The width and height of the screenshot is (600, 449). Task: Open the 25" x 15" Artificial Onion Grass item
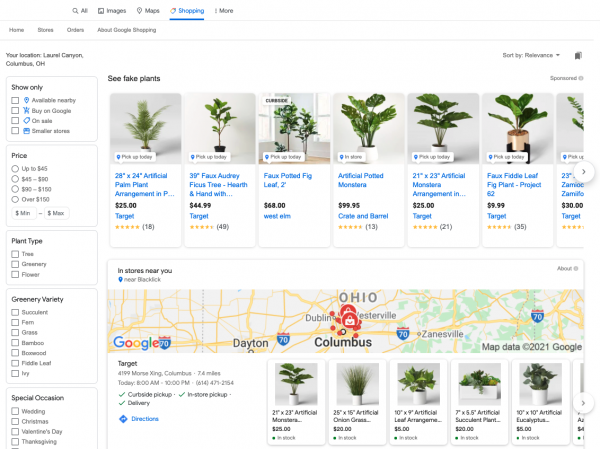pyautogui.click(x=357, y=402)
